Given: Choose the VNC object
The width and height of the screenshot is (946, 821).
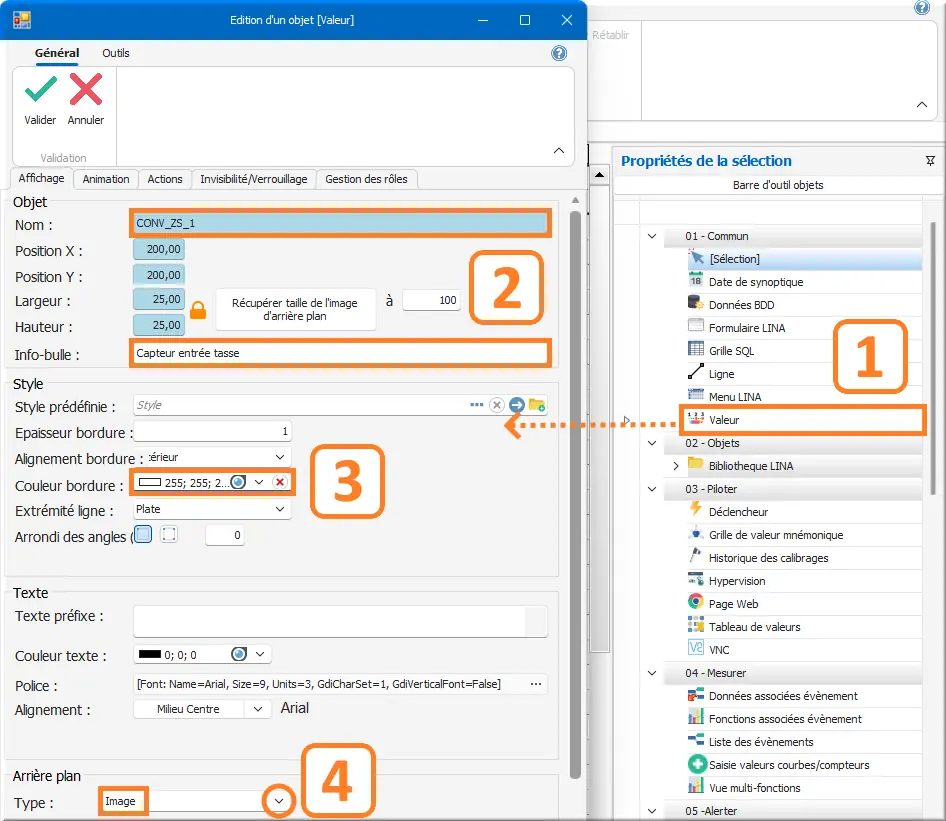Looking at the screenshot, I should pos(805,650).
